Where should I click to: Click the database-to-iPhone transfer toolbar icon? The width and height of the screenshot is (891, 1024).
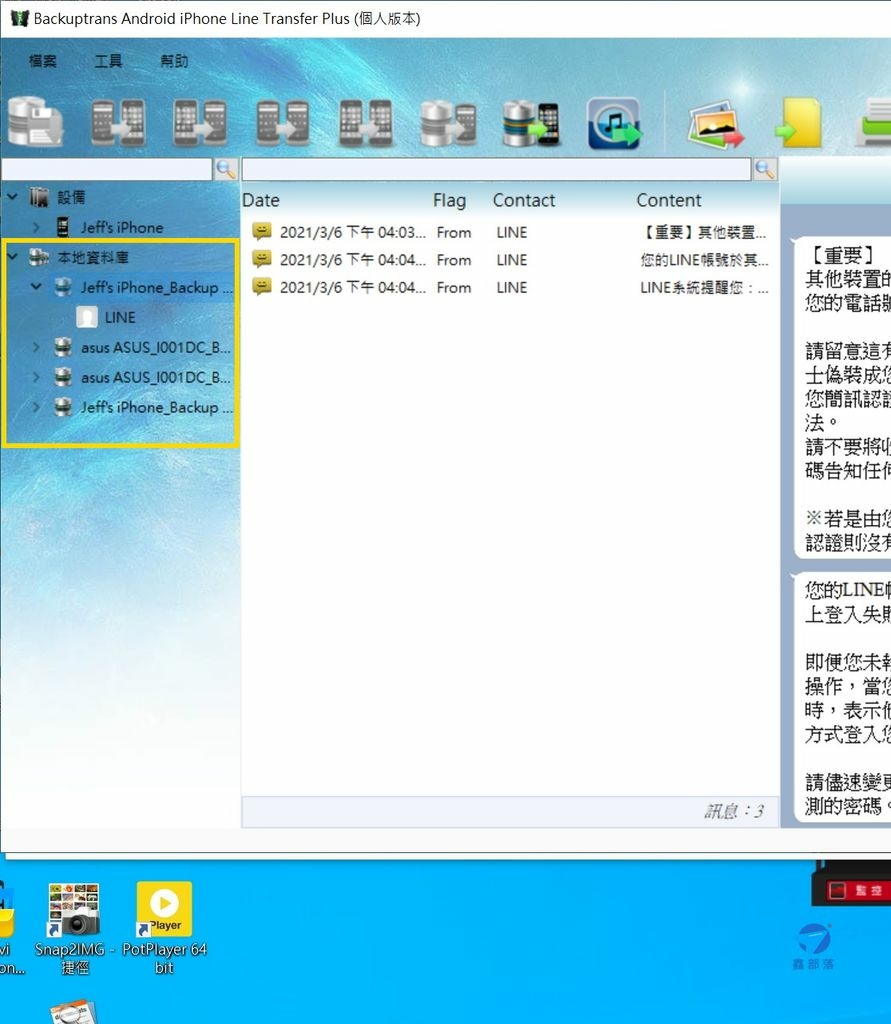(x=531, y=123)
